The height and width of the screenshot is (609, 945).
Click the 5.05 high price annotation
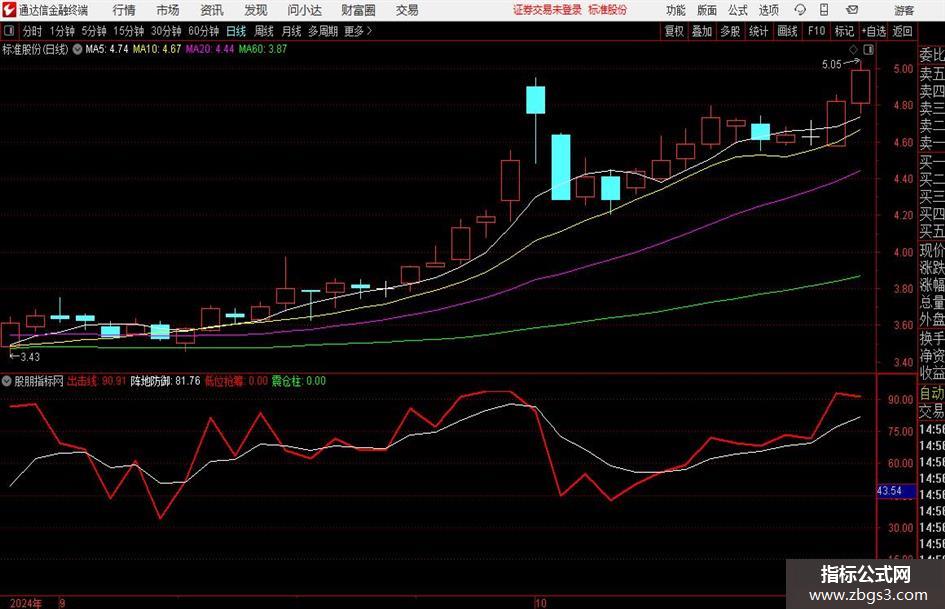click(831, 65)
